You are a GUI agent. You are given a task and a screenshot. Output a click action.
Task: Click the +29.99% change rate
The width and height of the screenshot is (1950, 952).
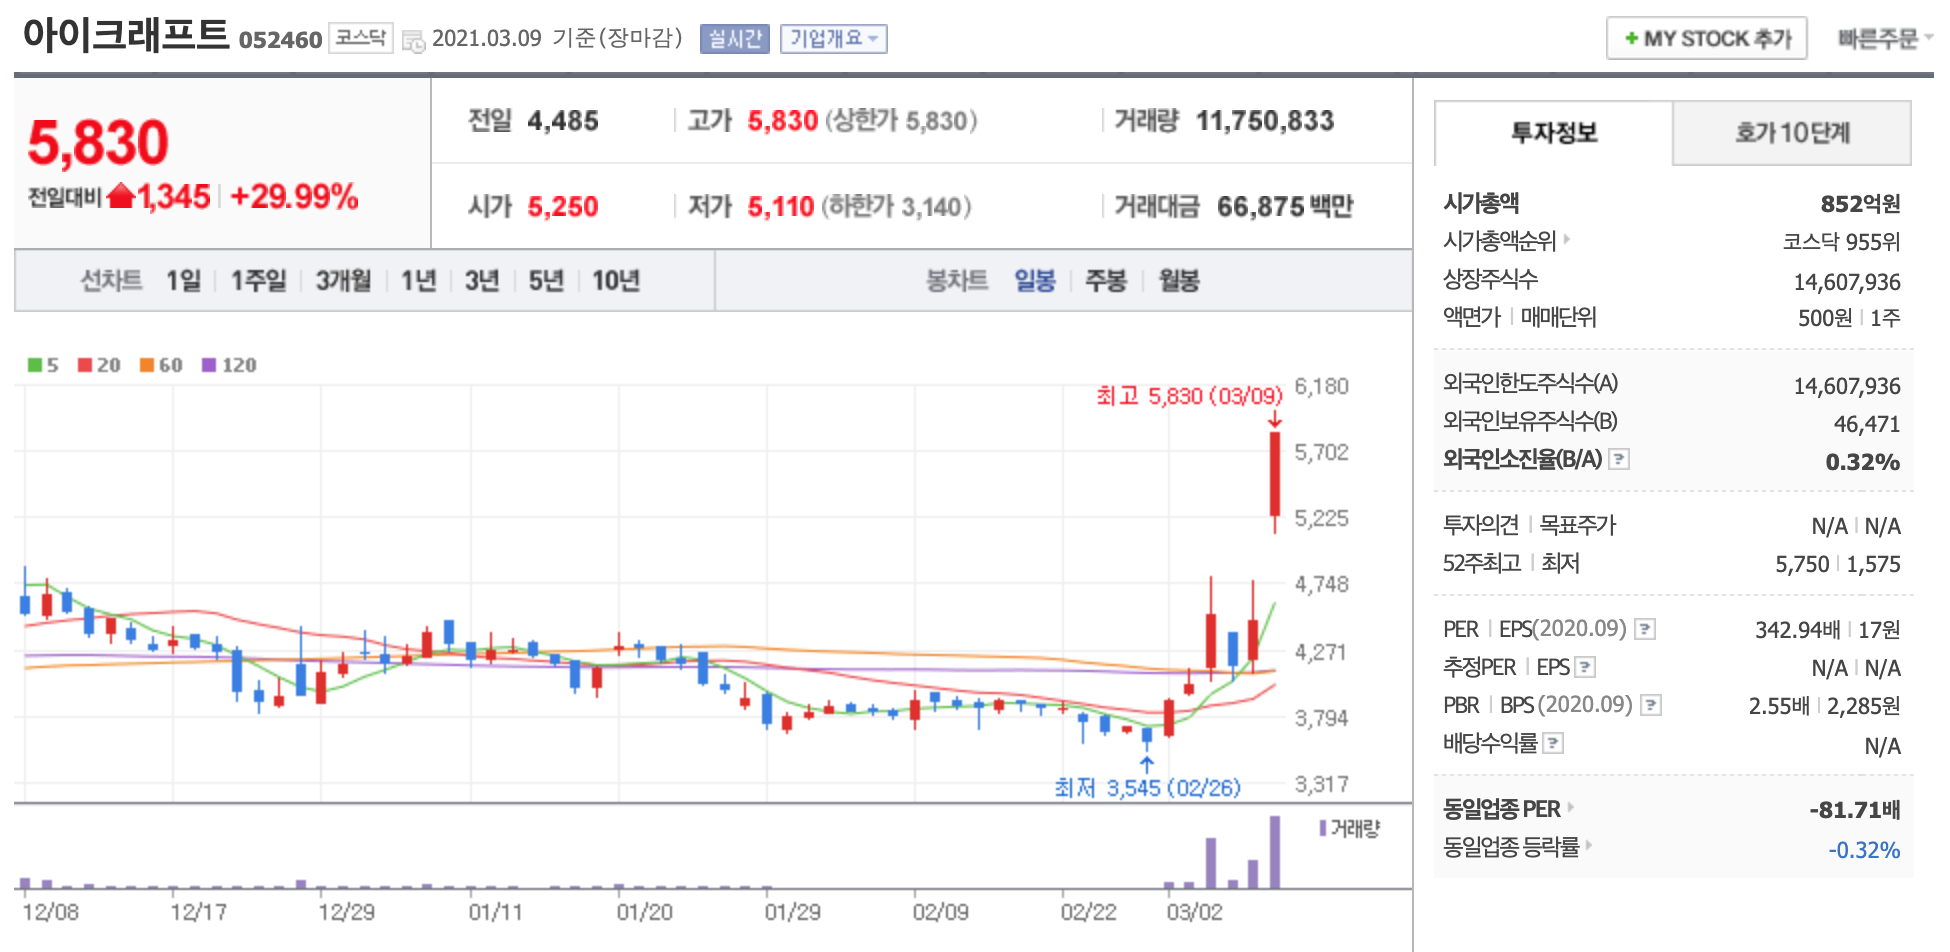(294, 196)
